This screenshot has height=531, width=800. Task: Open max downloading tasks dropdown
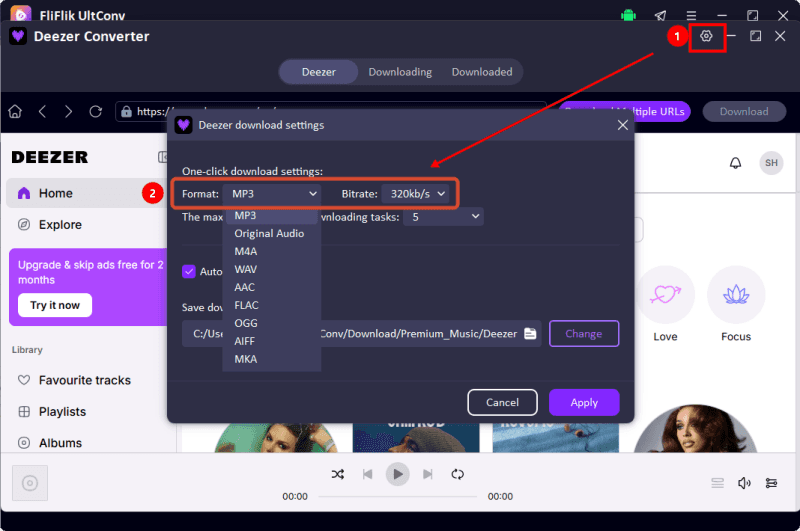pyautogui.click(x=443, y=217)
